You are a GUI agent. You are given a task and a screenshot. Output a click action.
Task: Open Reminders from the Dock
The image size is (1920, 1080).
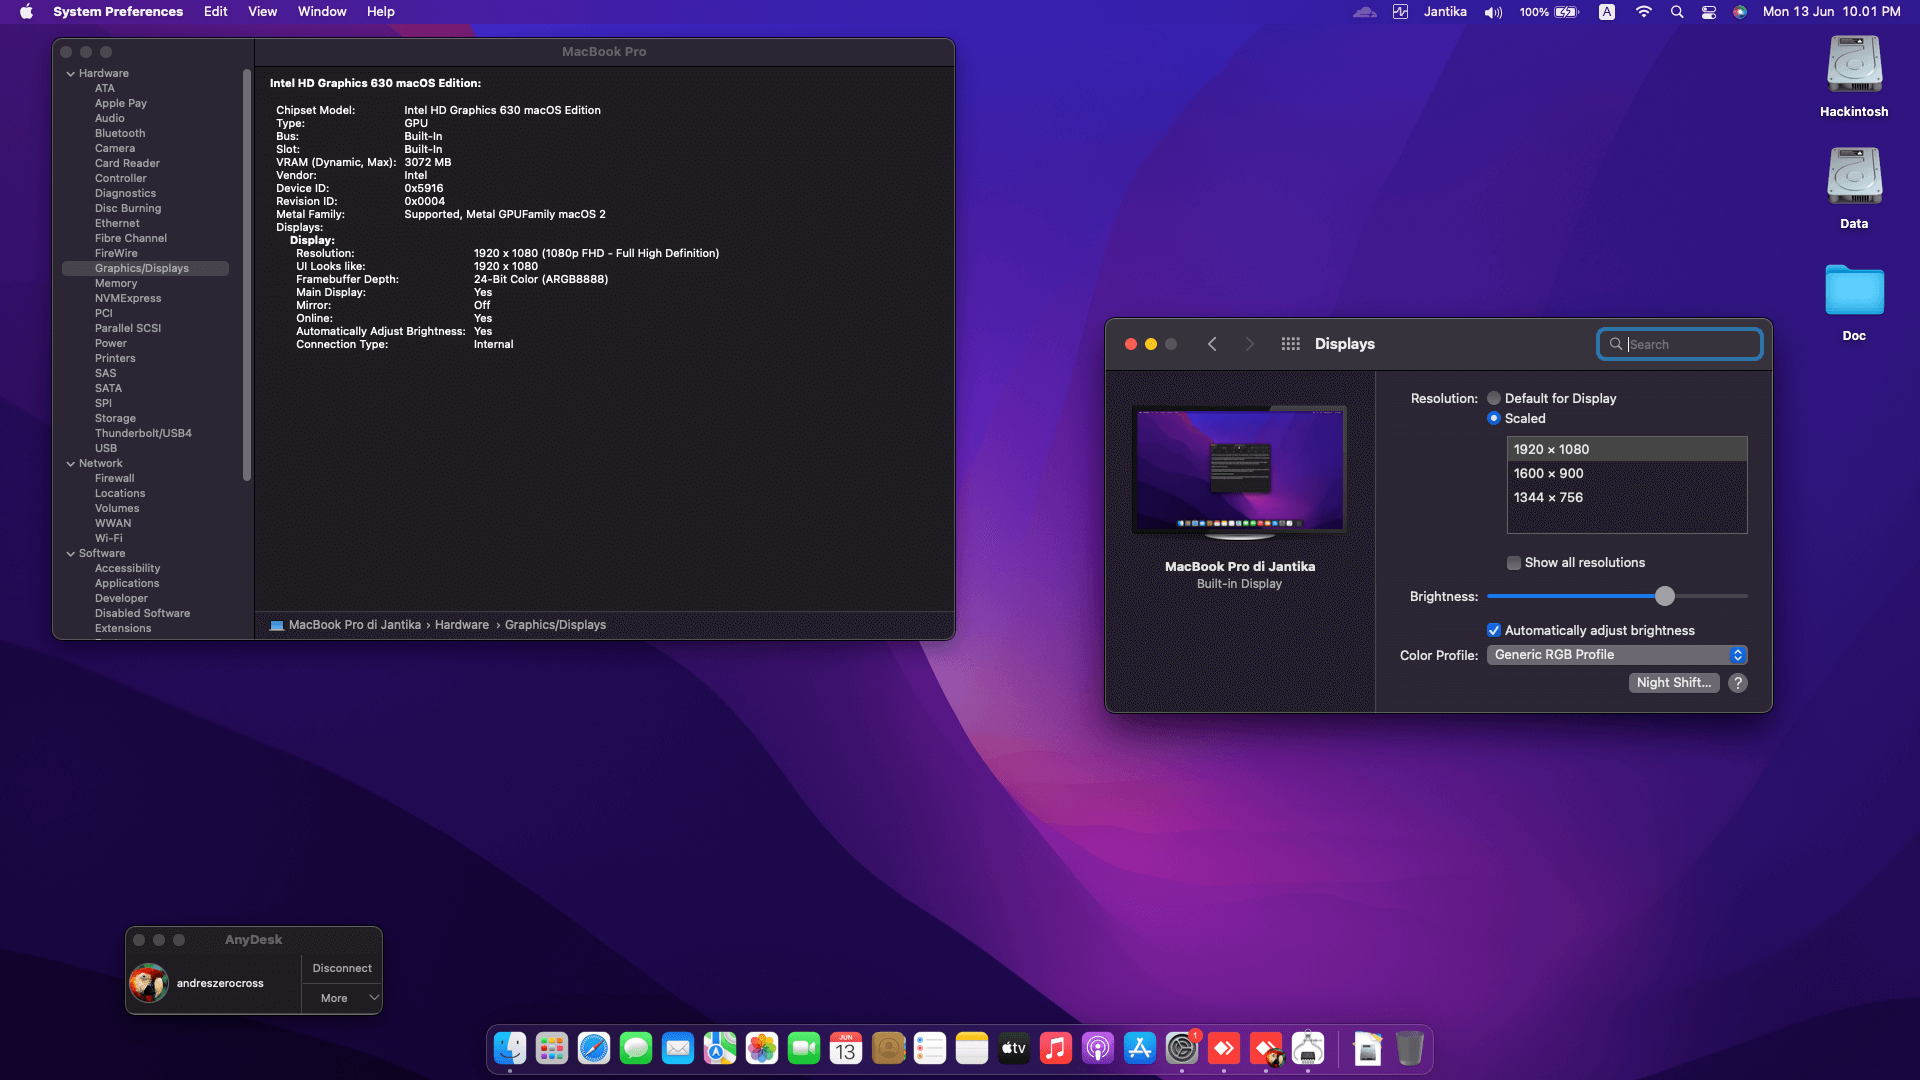(x=930, y=1048)
